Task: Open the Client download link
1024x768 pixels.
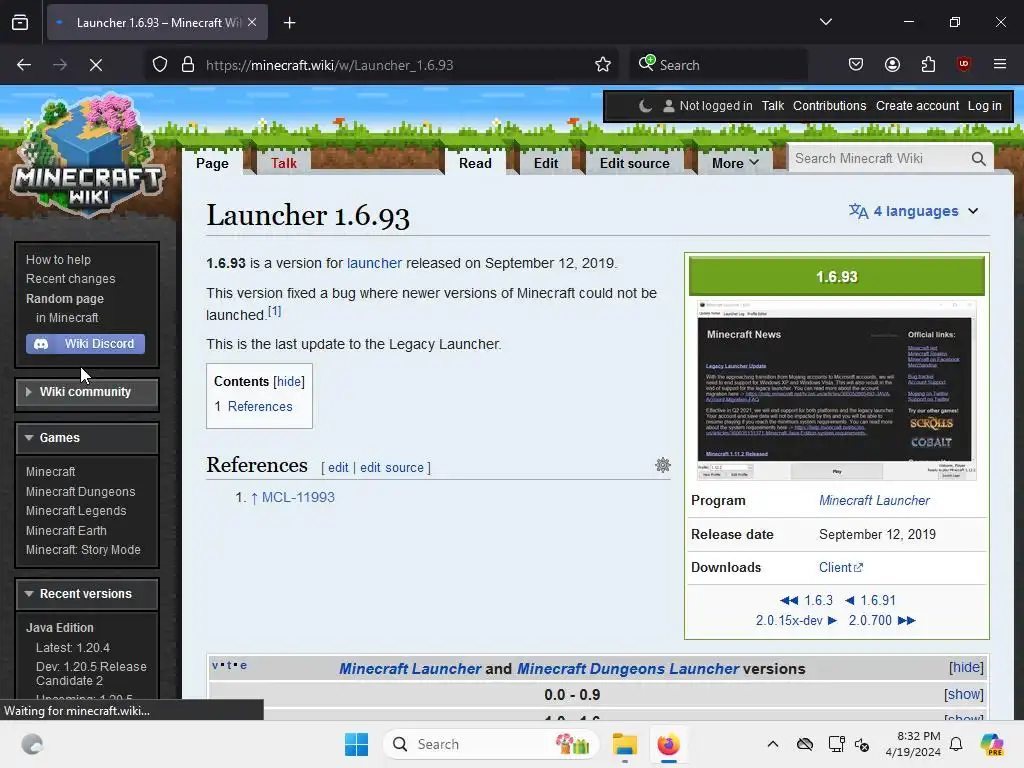Action: tap(840, 568)
